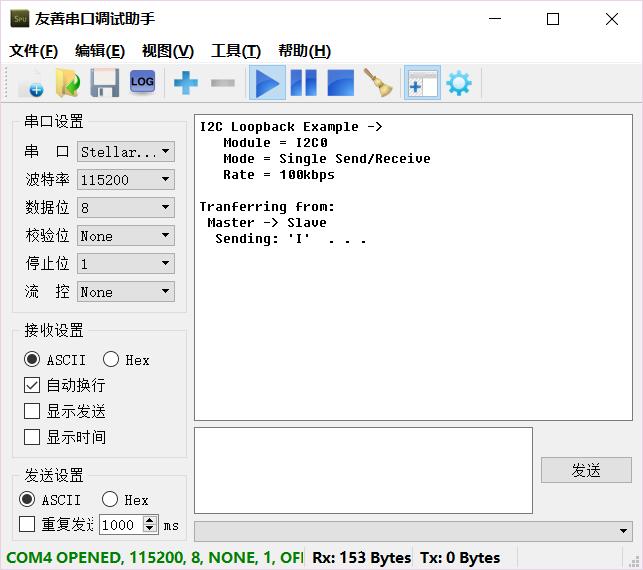Image resolution: width=643 pixels, height=570 pixels.
Task: Open the baud rate 115200 dropdown
Action: pyautogui.click(x=126, y=180)
